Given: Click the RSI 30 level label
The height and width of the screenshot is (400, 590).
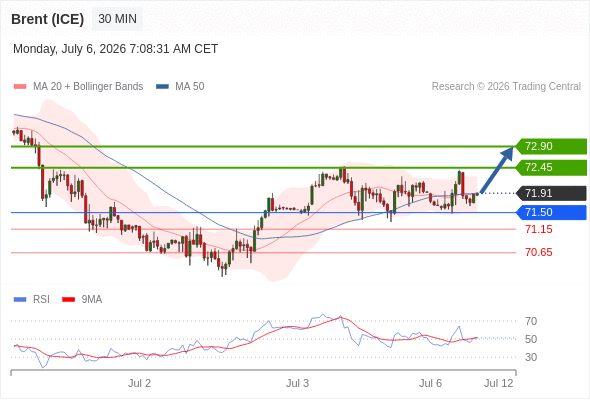Looking at the screenshot, I should tap(531, 357).
